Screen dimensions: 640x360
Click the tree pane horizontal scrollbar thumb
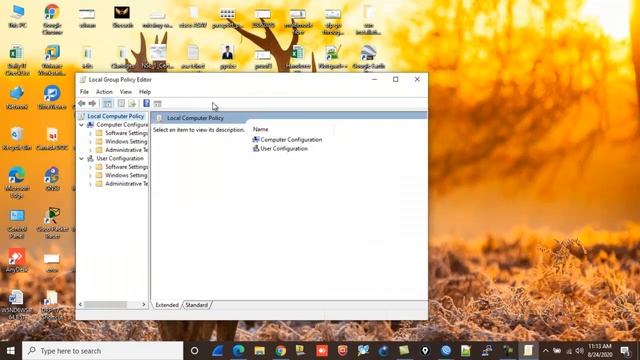click(x=105, y=304)
